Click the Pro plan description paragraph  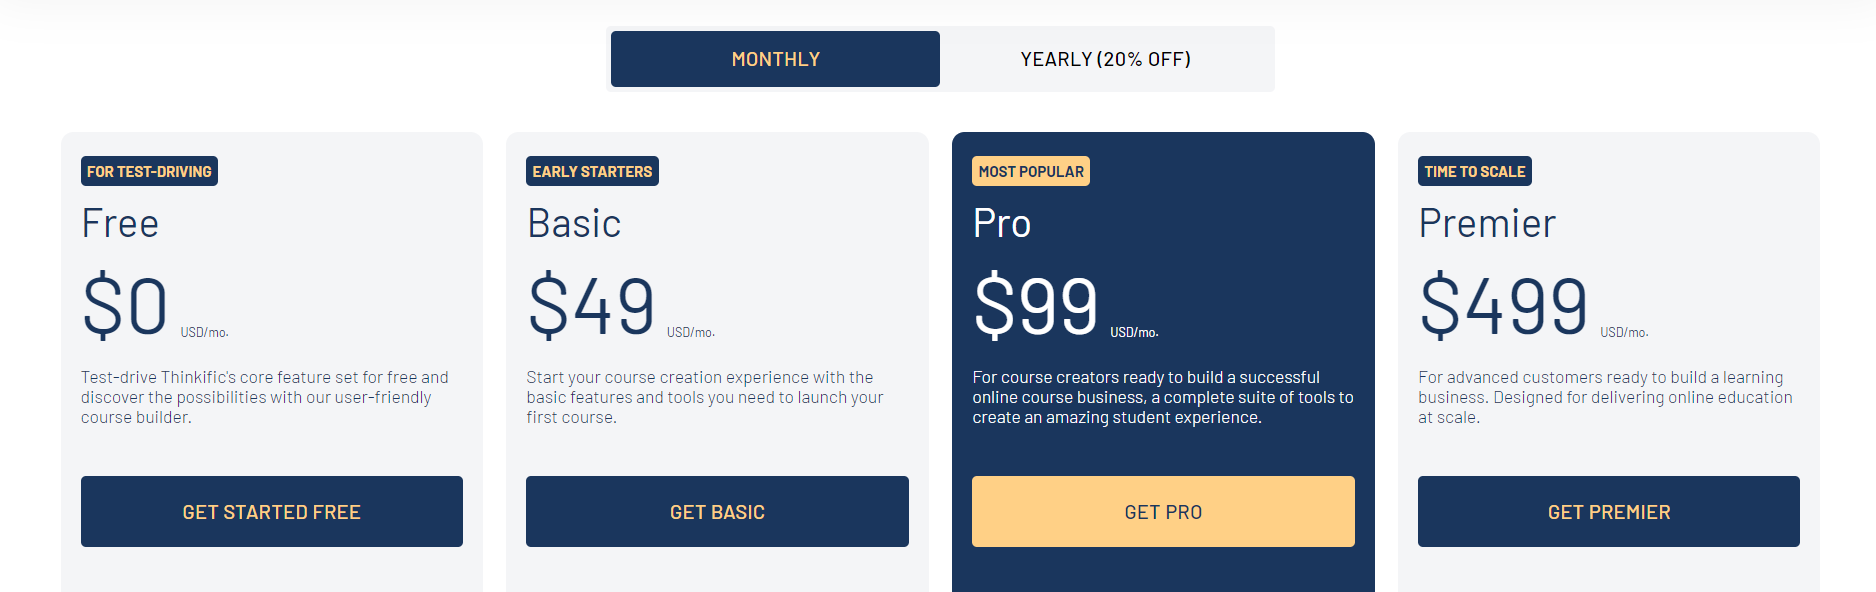tap(1162, 397)
